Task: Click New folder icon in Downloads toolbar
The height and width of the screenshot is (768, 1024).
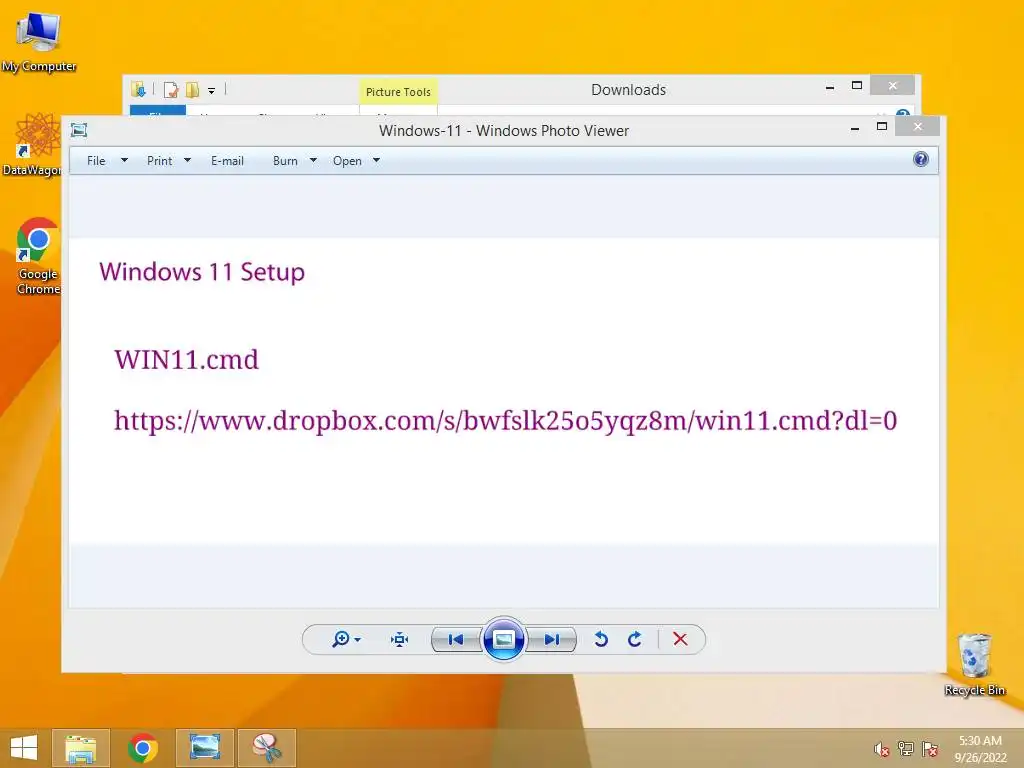Action: 193,89
